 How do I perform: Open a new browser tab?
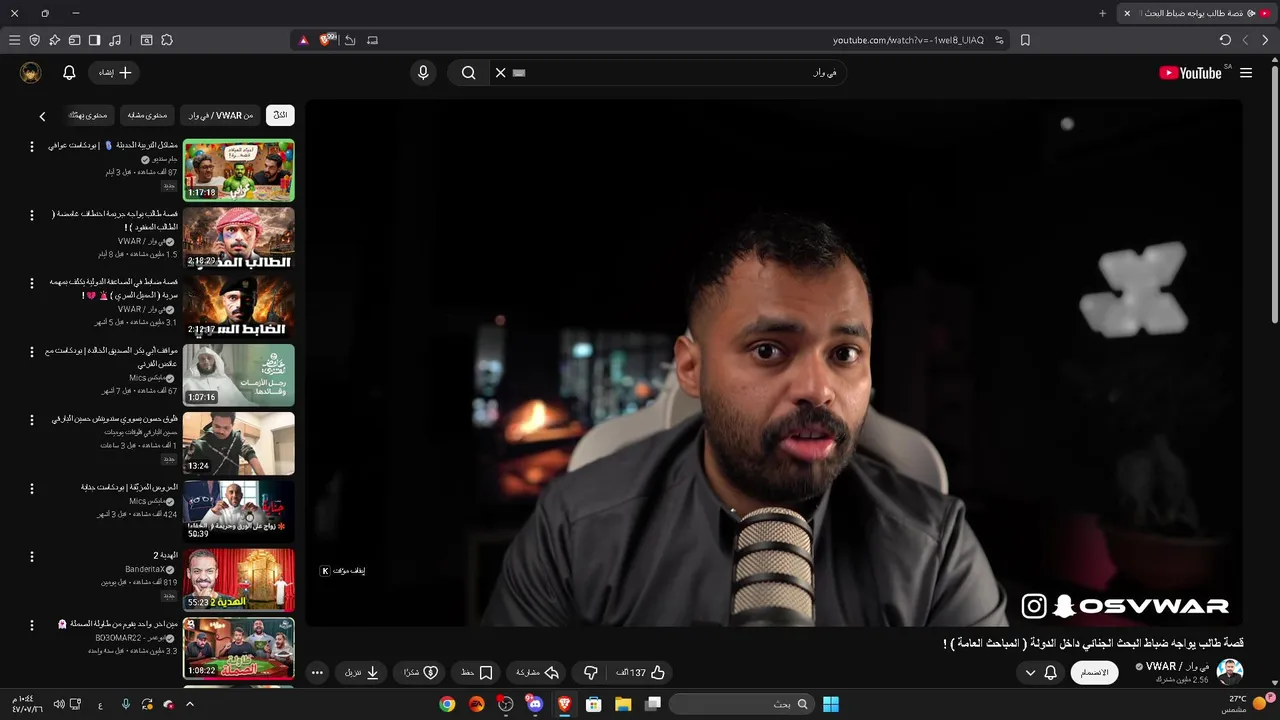coord(1103,13)
